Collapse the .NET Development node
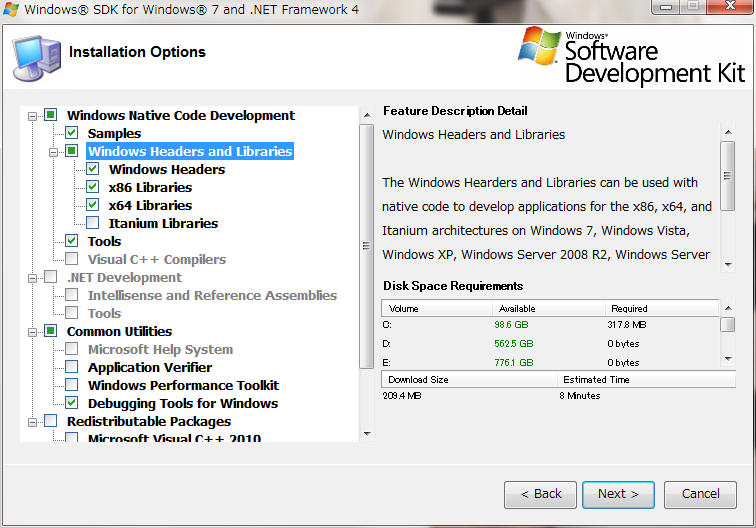Screen dimensions: 756x528 (x=32, y=278)
